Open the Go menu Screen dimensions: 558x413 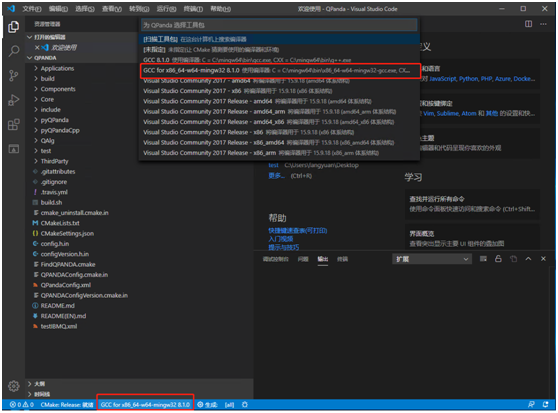pos(139,9)
